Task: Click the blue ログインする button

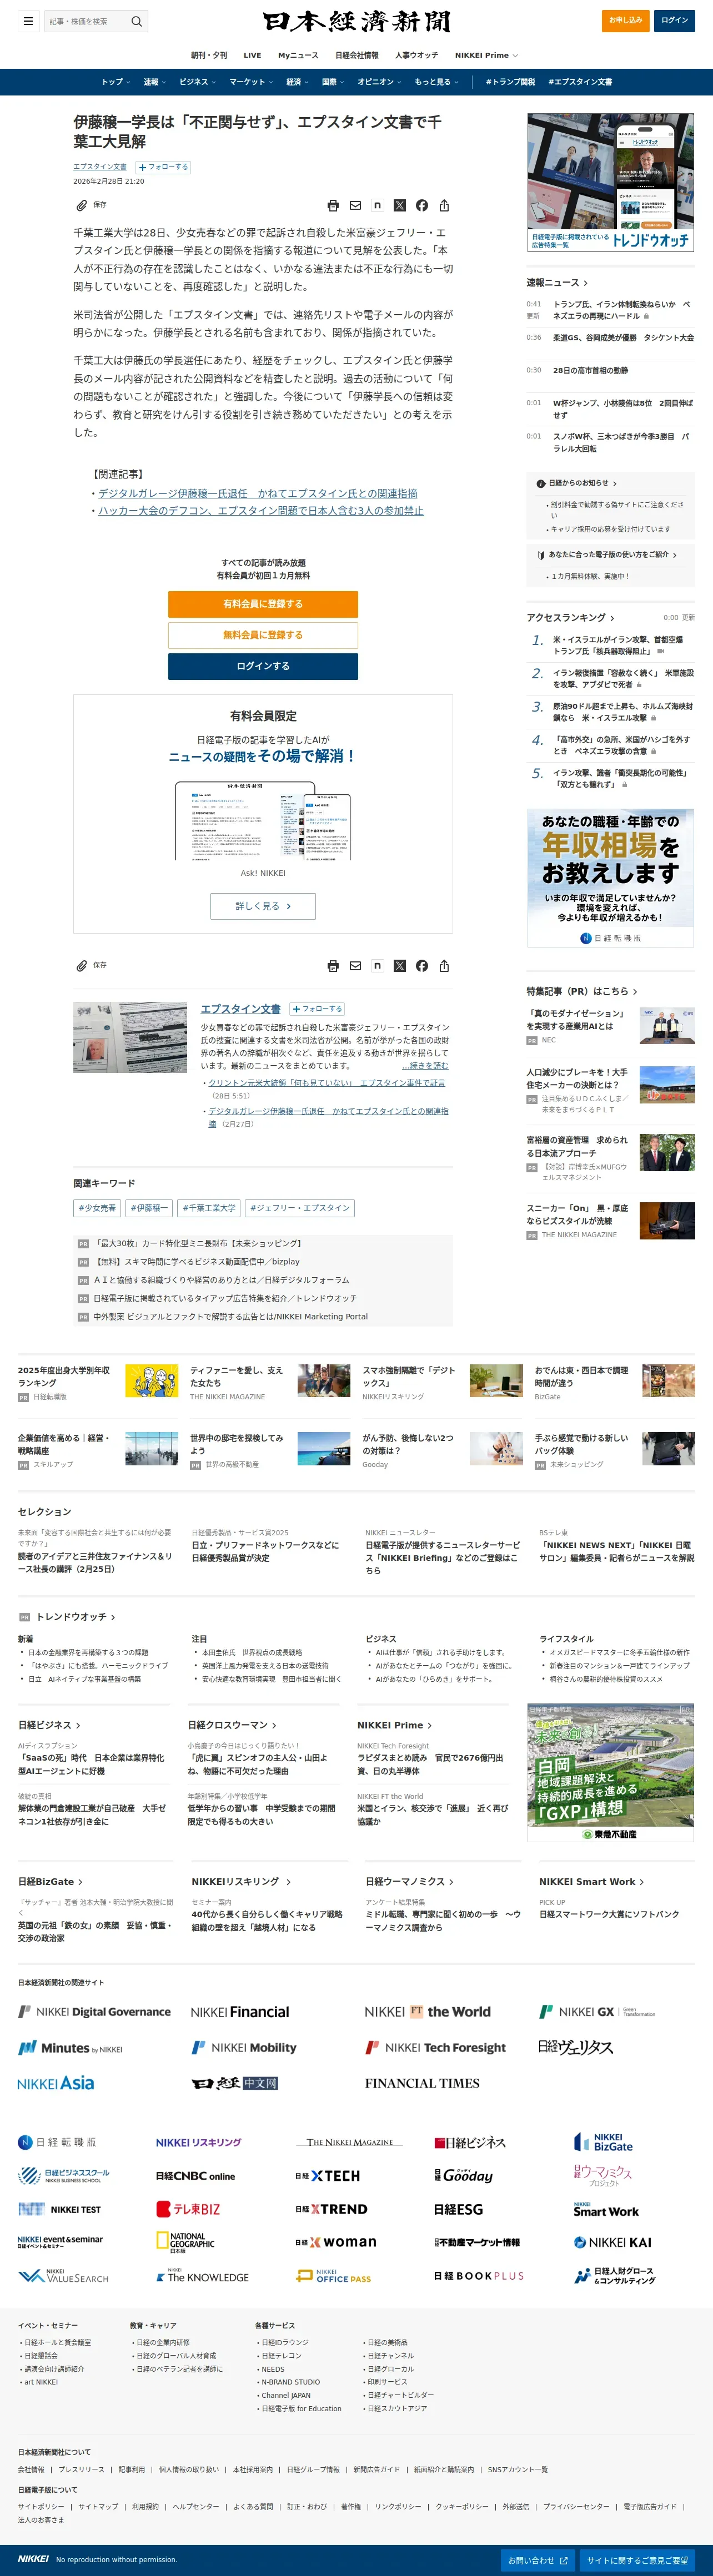Action: (x=263, y=666)
